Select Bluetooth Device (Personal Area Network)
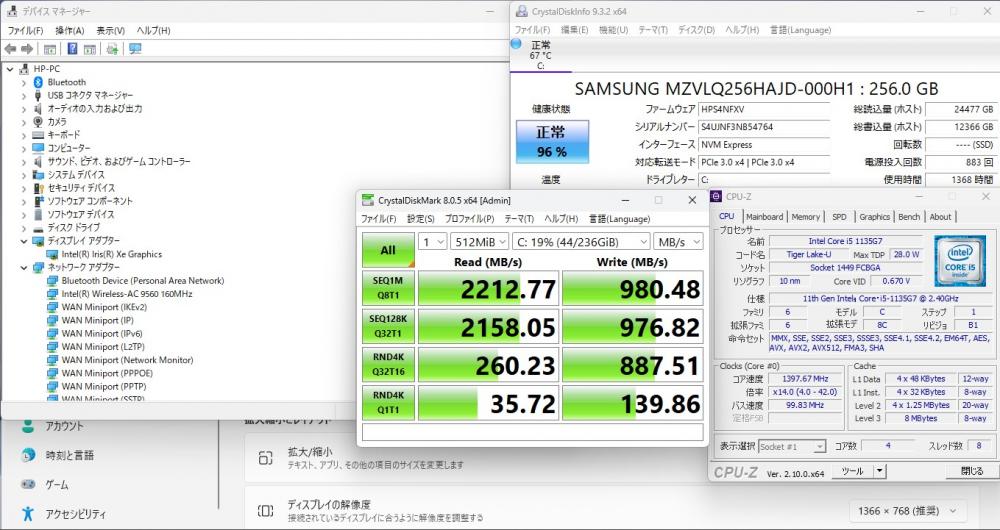Viewport: 1000px width, 530px height. [143, 281]
